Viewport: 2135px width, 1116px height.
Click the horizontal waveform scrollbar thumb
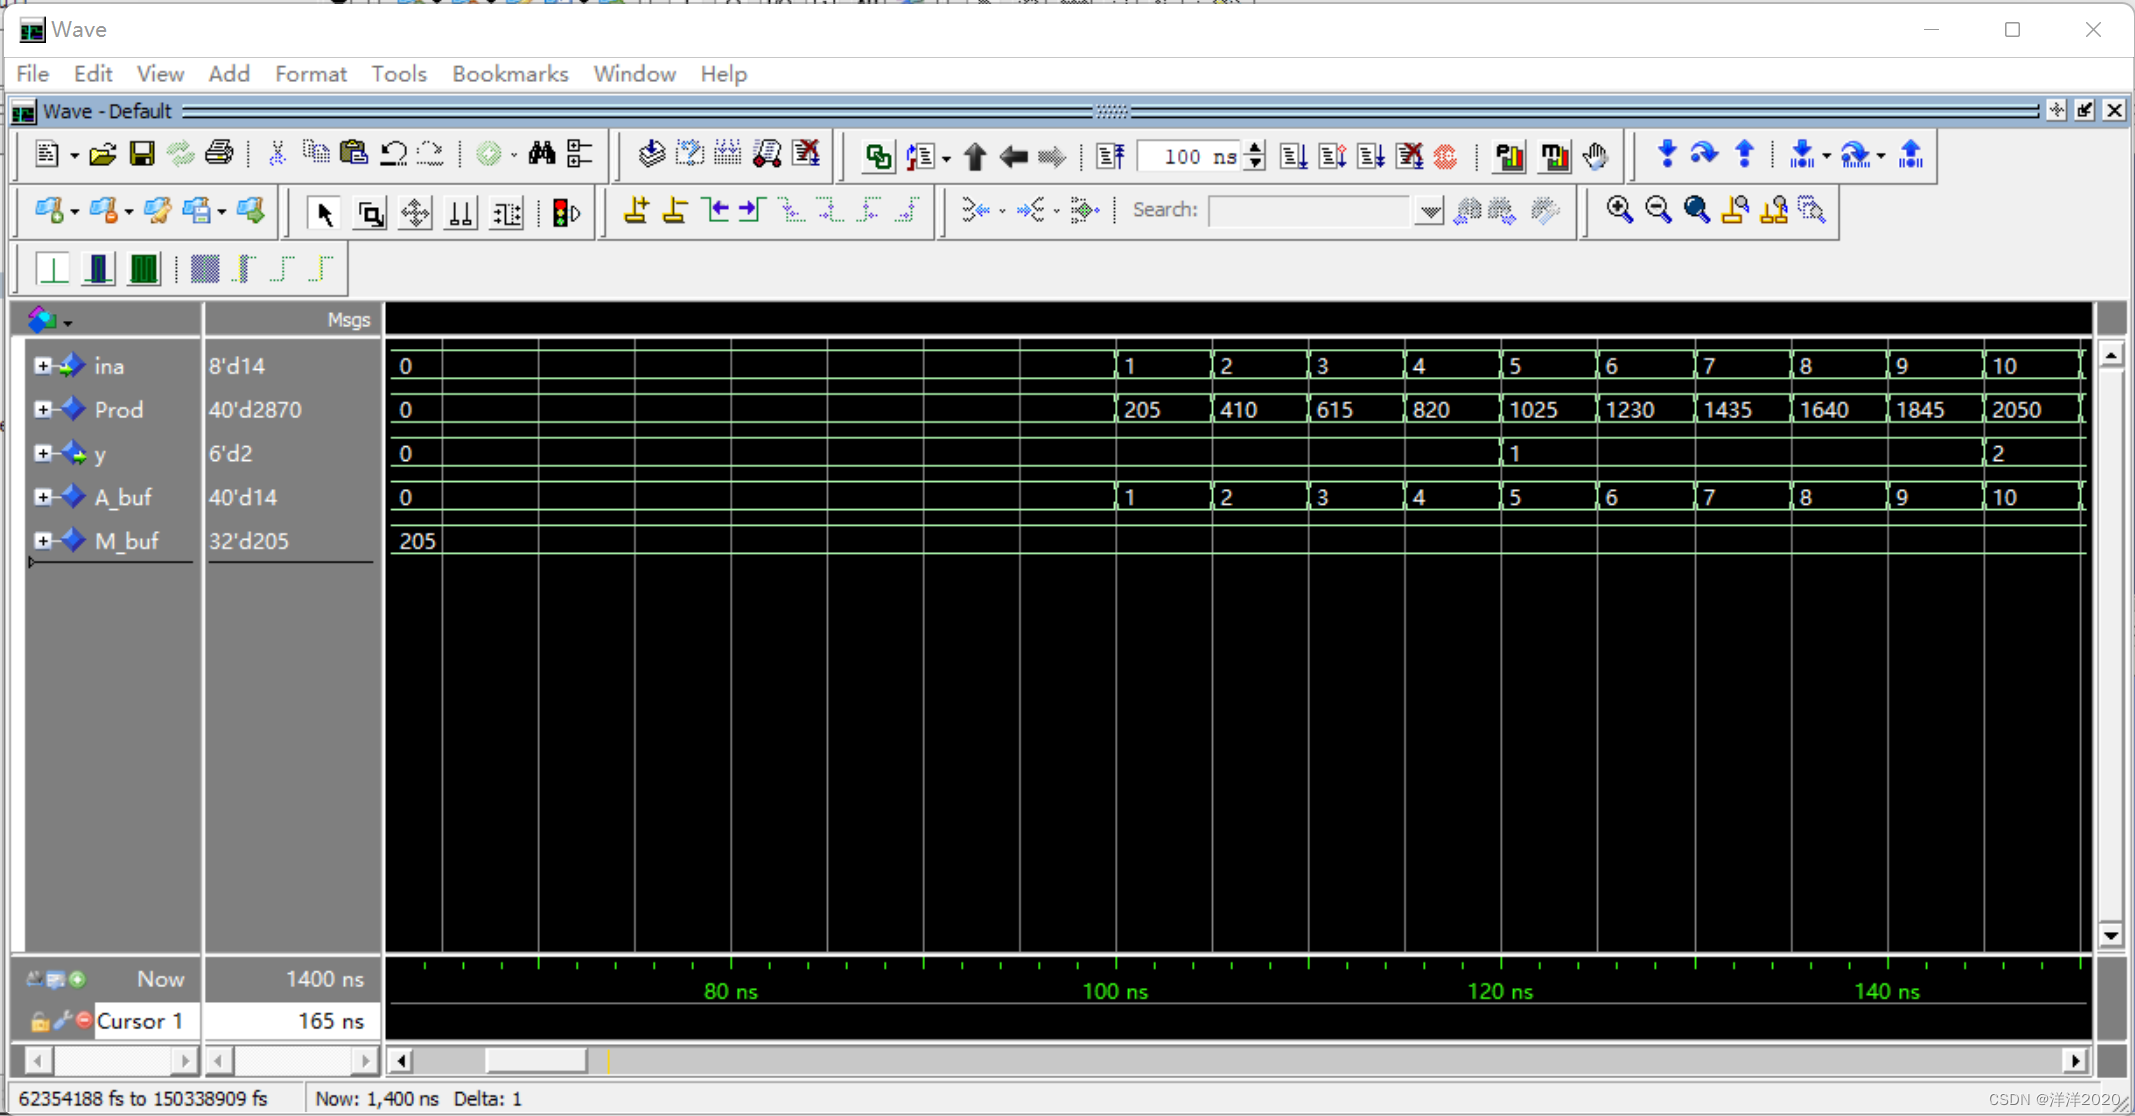pyautogui.click(x=536, y=1060)
